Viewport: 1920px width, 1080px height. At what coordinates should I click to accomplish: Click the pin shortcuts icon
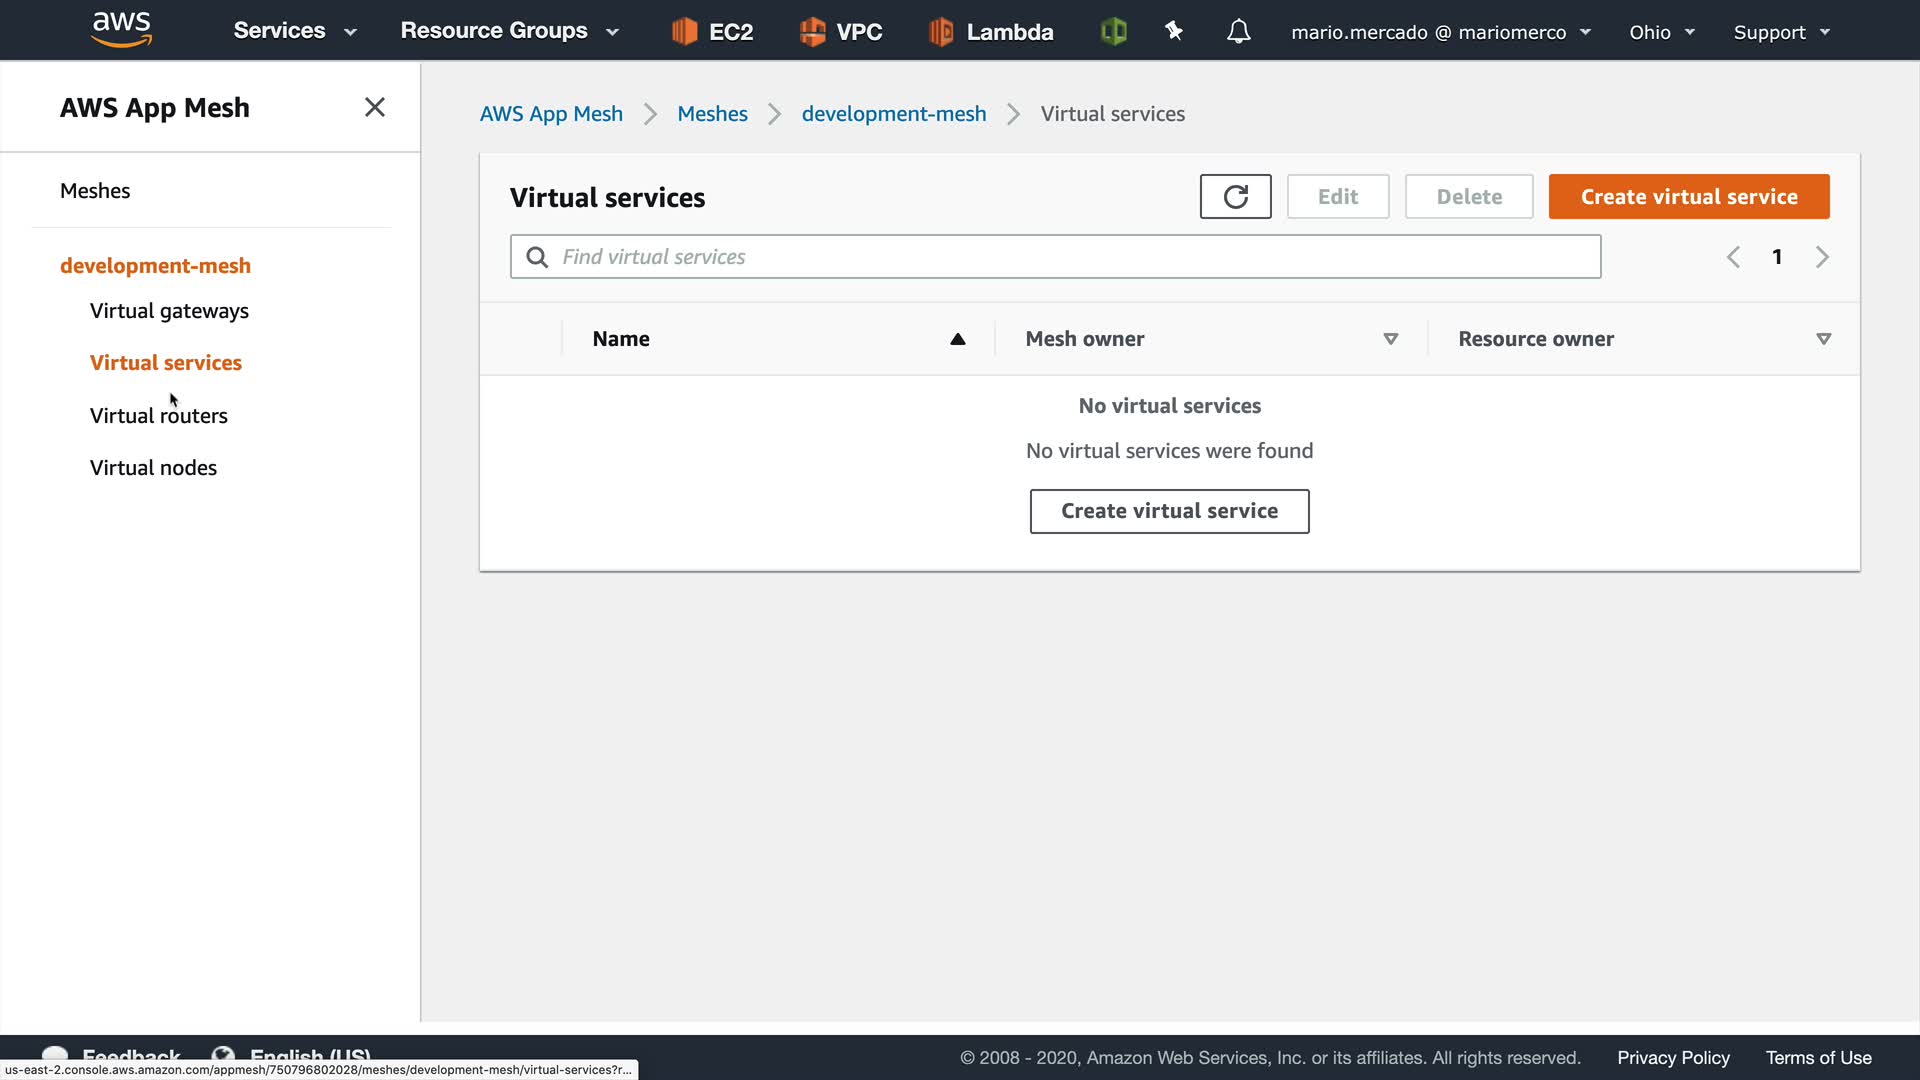click(1174, 32)
